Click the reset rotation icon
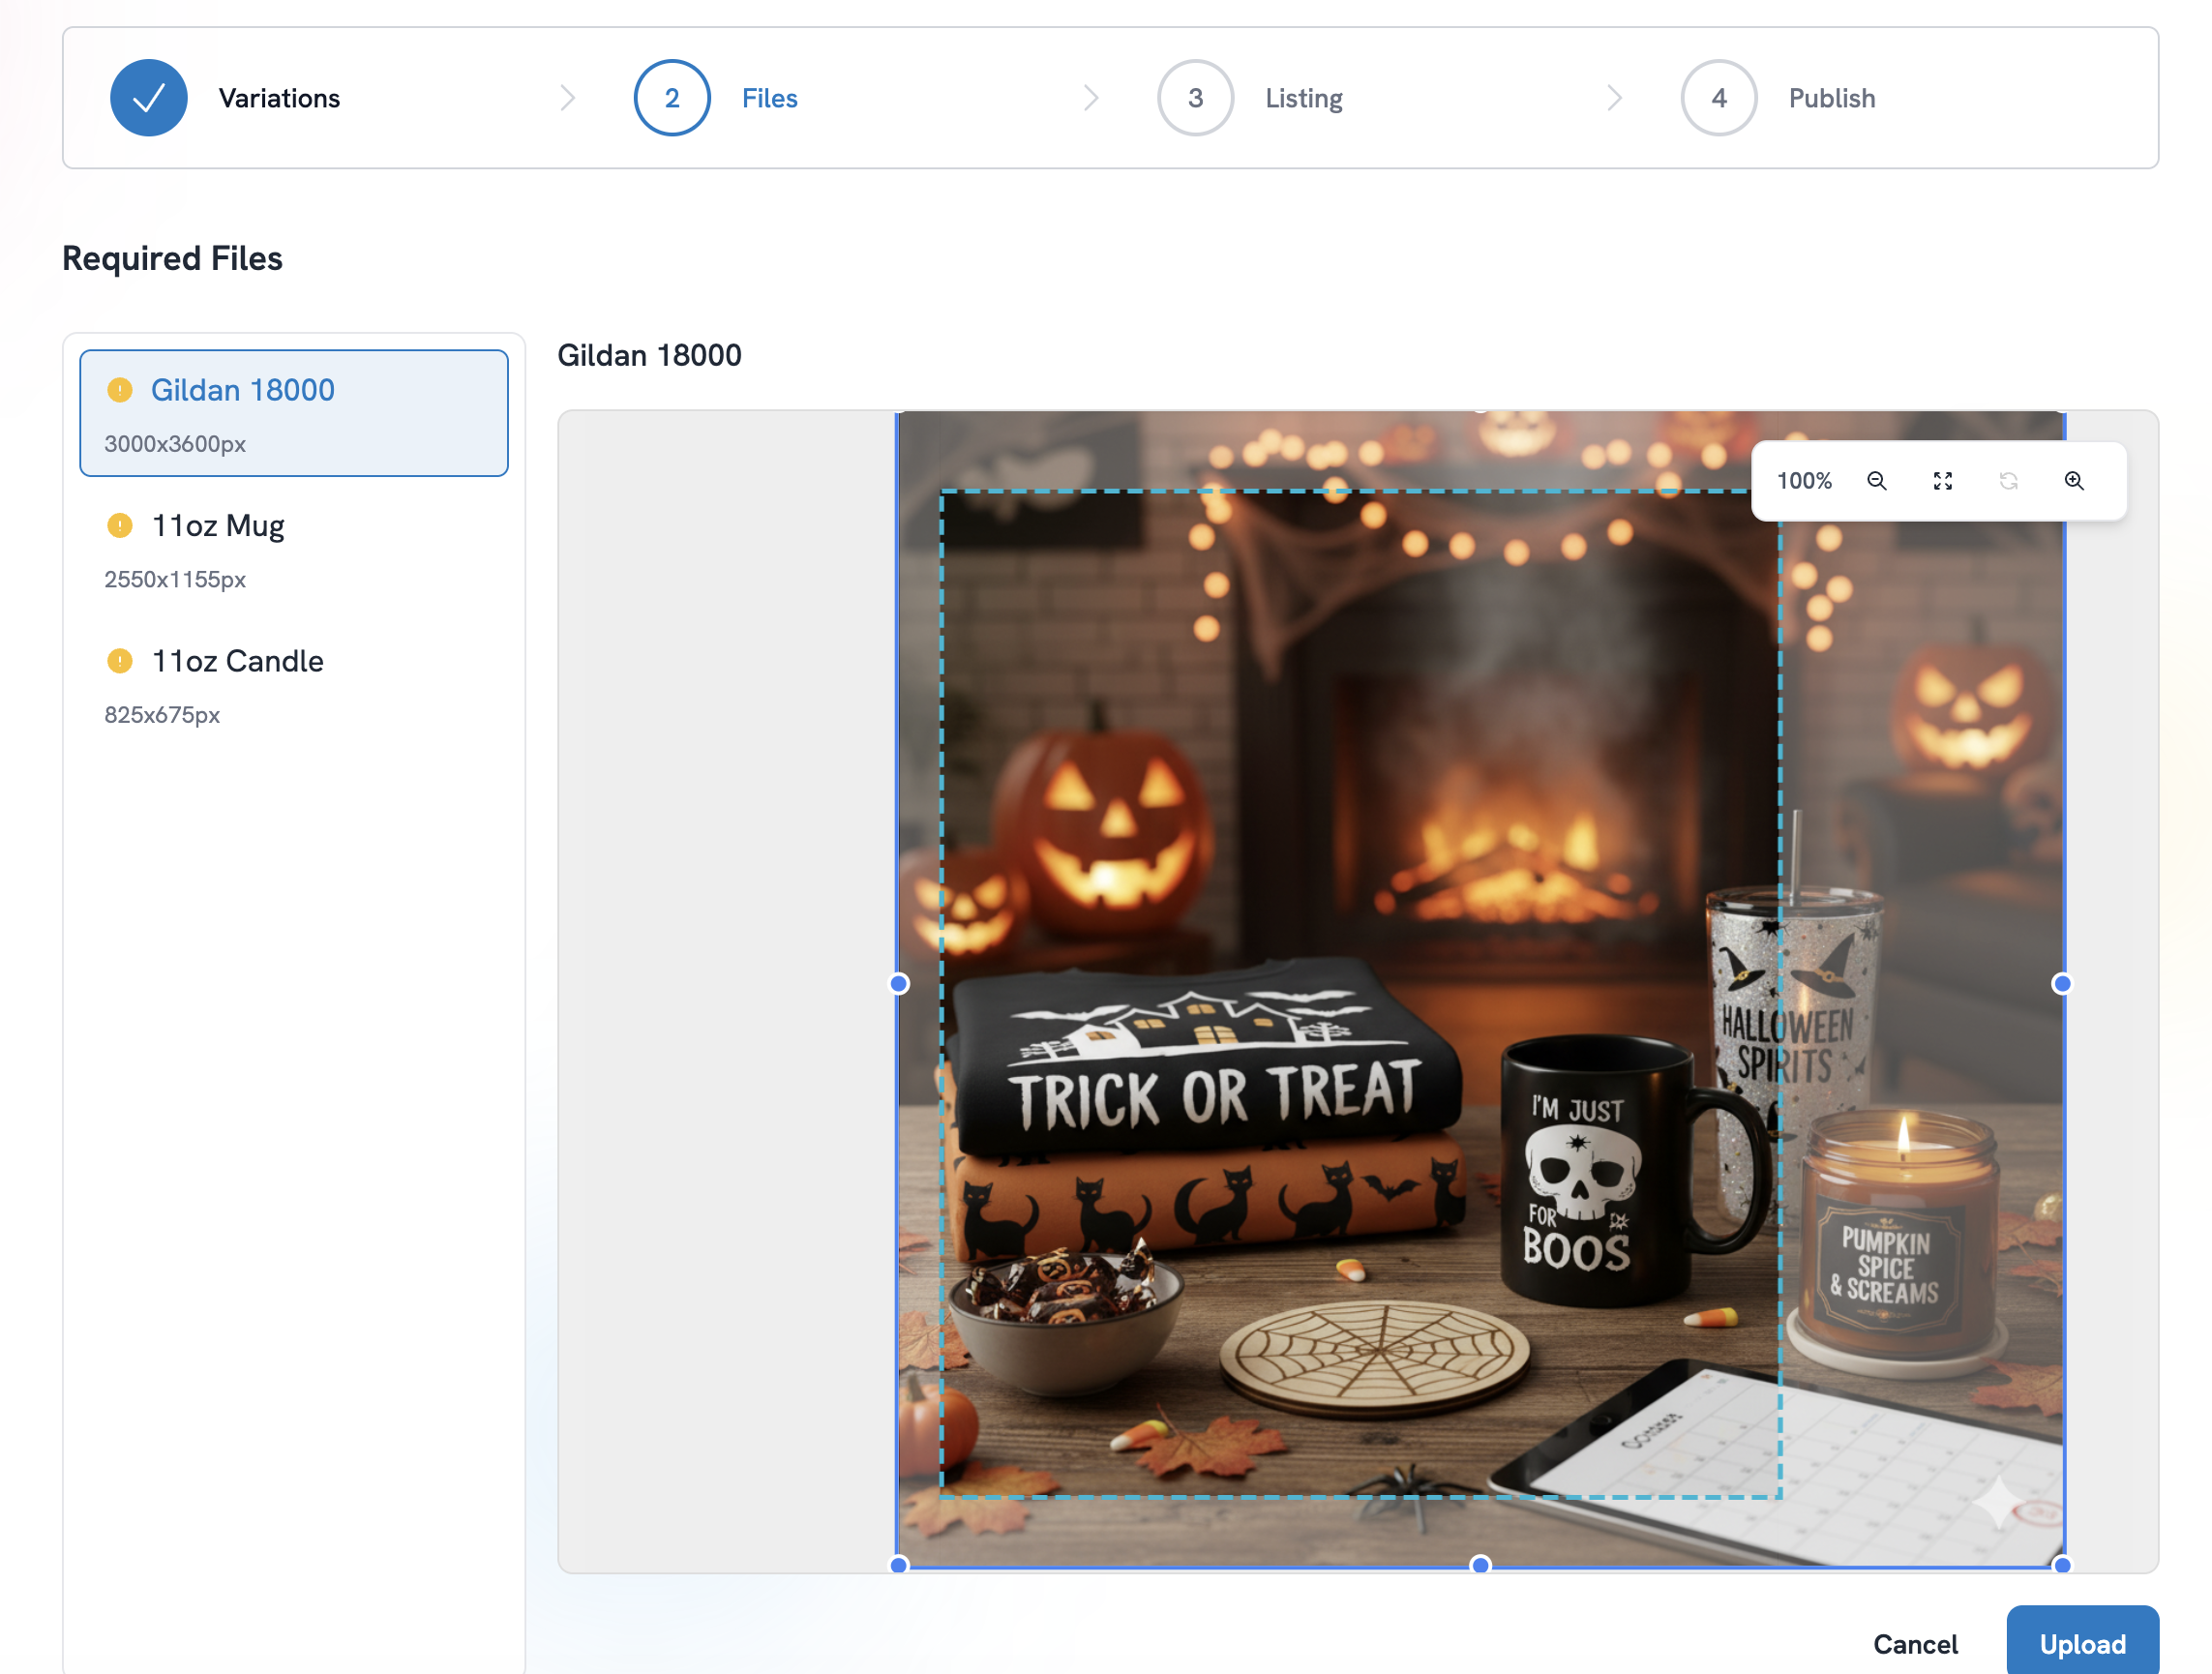 pyautogui.click(x=2008, y=481)
